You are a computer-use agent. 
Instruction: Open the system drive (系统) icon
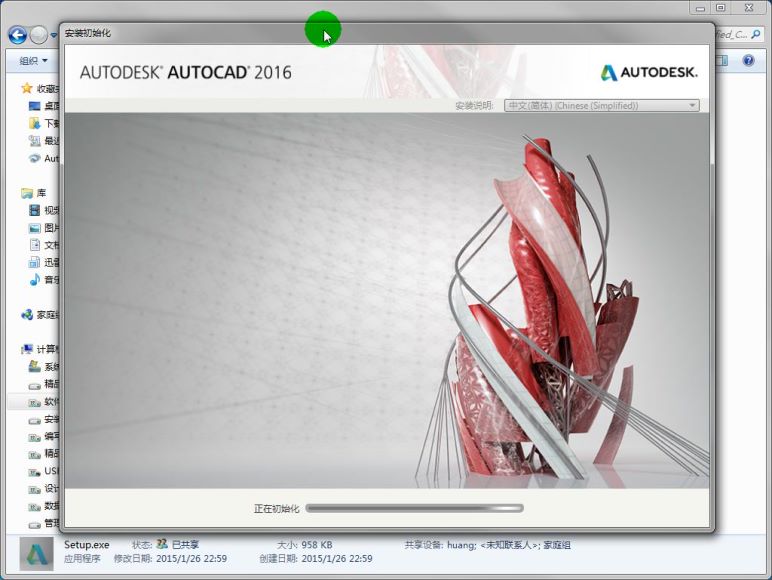(x=34, y=367)
